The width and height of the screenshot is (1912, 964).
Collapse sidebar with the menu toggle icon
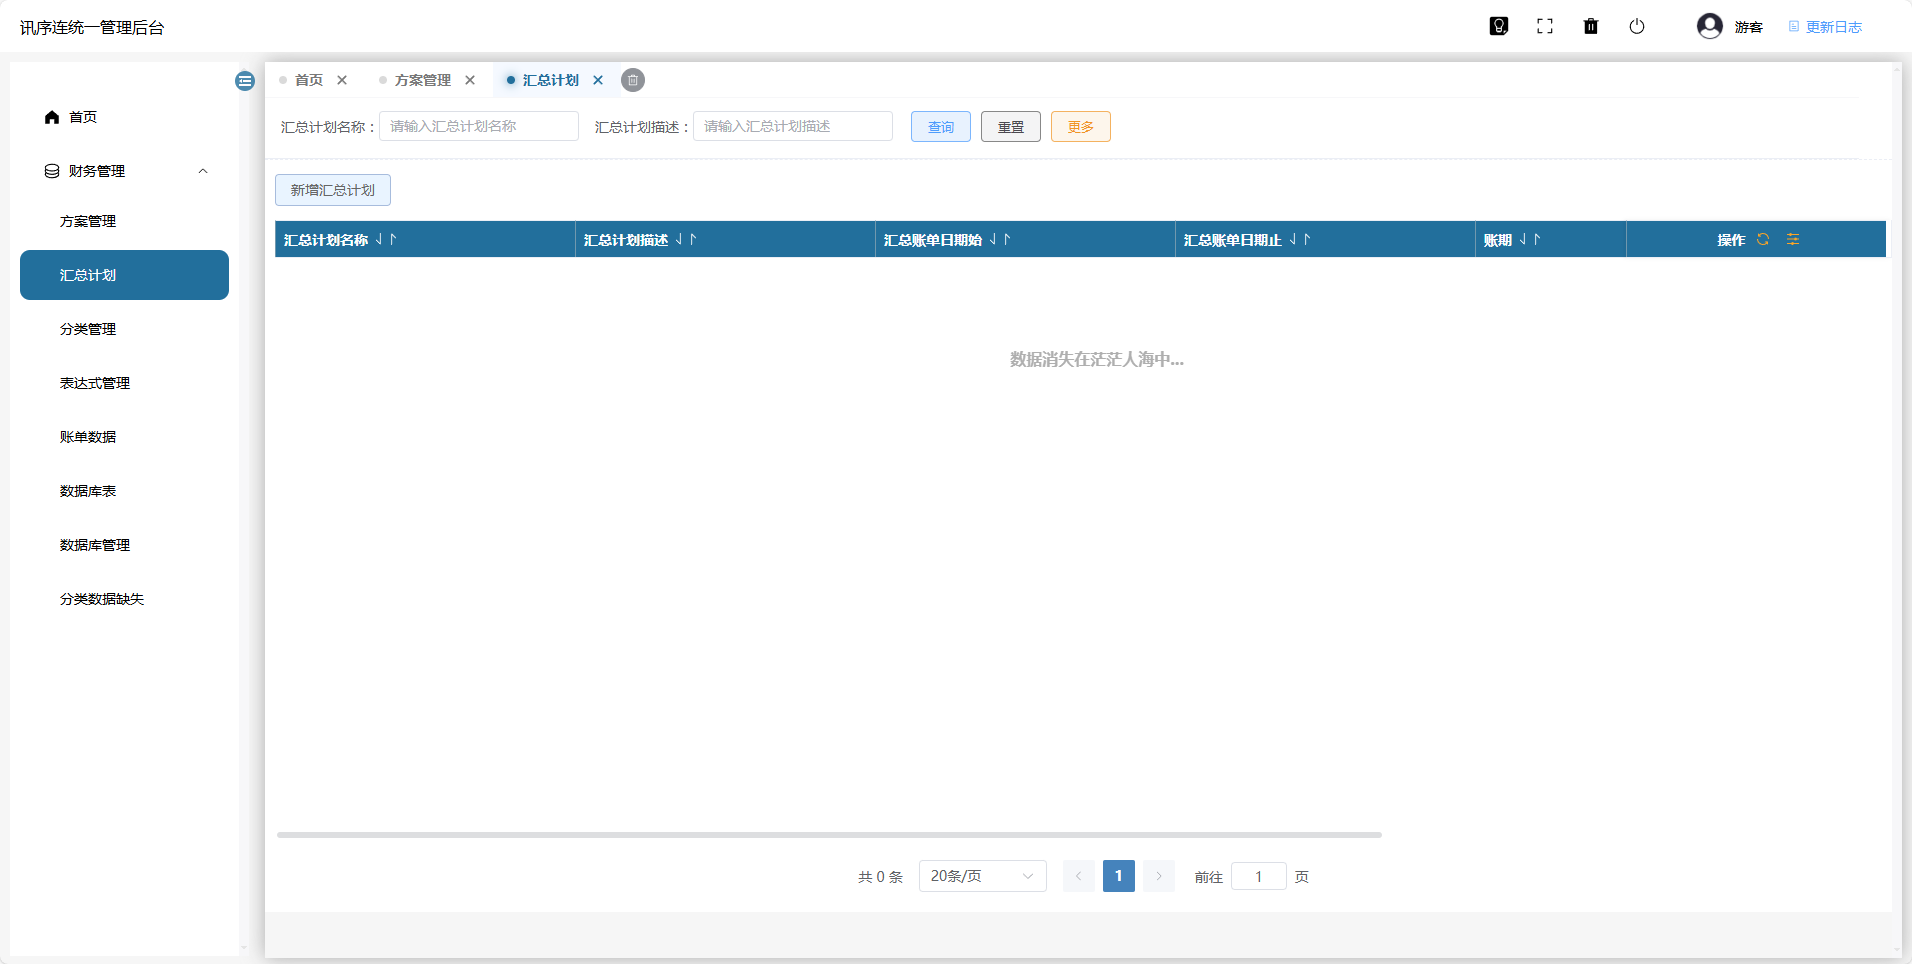click(245, 81)
